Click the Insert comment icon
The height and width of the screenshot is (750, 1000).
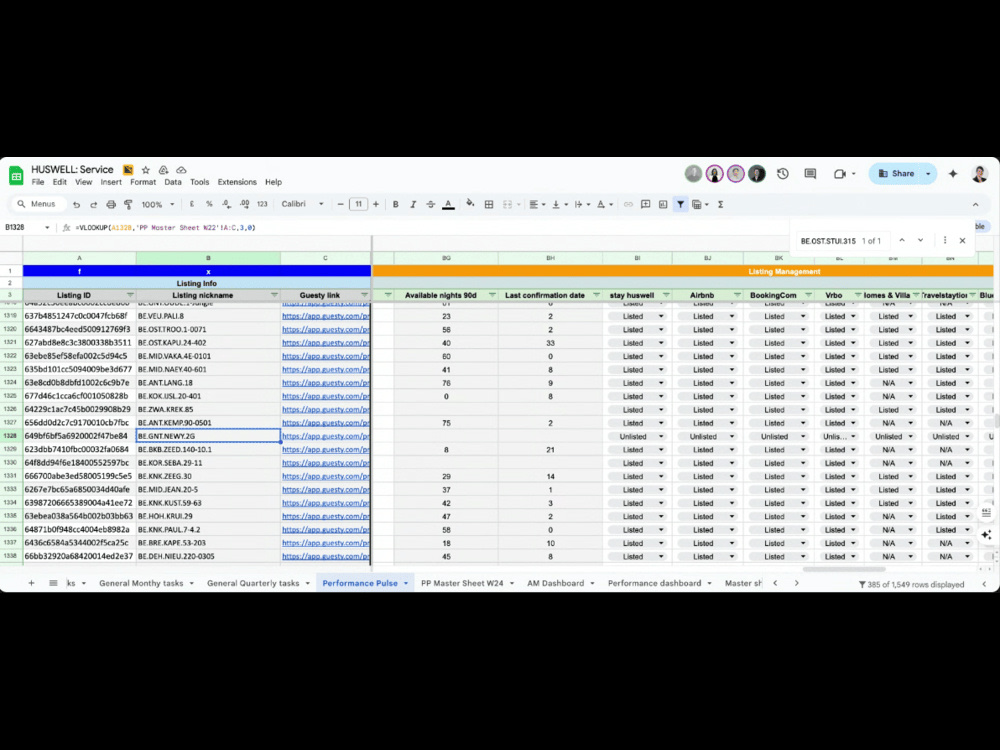click(x=645, y=205)
